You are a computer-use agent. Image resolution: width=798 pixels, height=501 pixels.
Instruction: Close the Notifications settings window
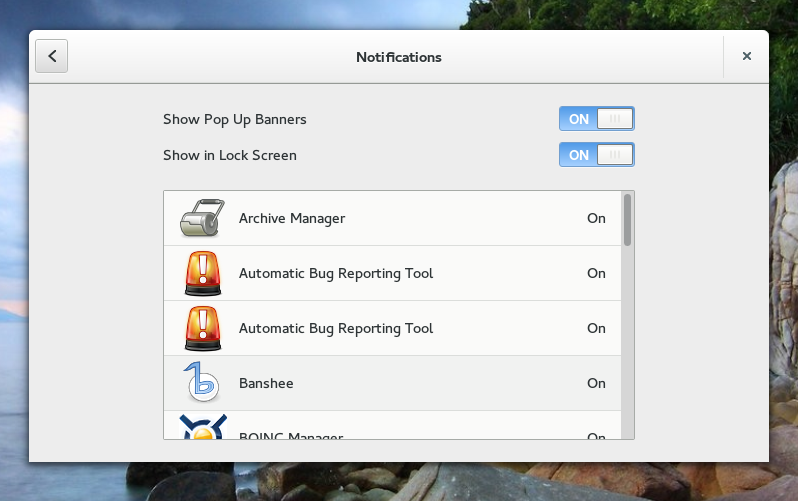coord(746,57)
